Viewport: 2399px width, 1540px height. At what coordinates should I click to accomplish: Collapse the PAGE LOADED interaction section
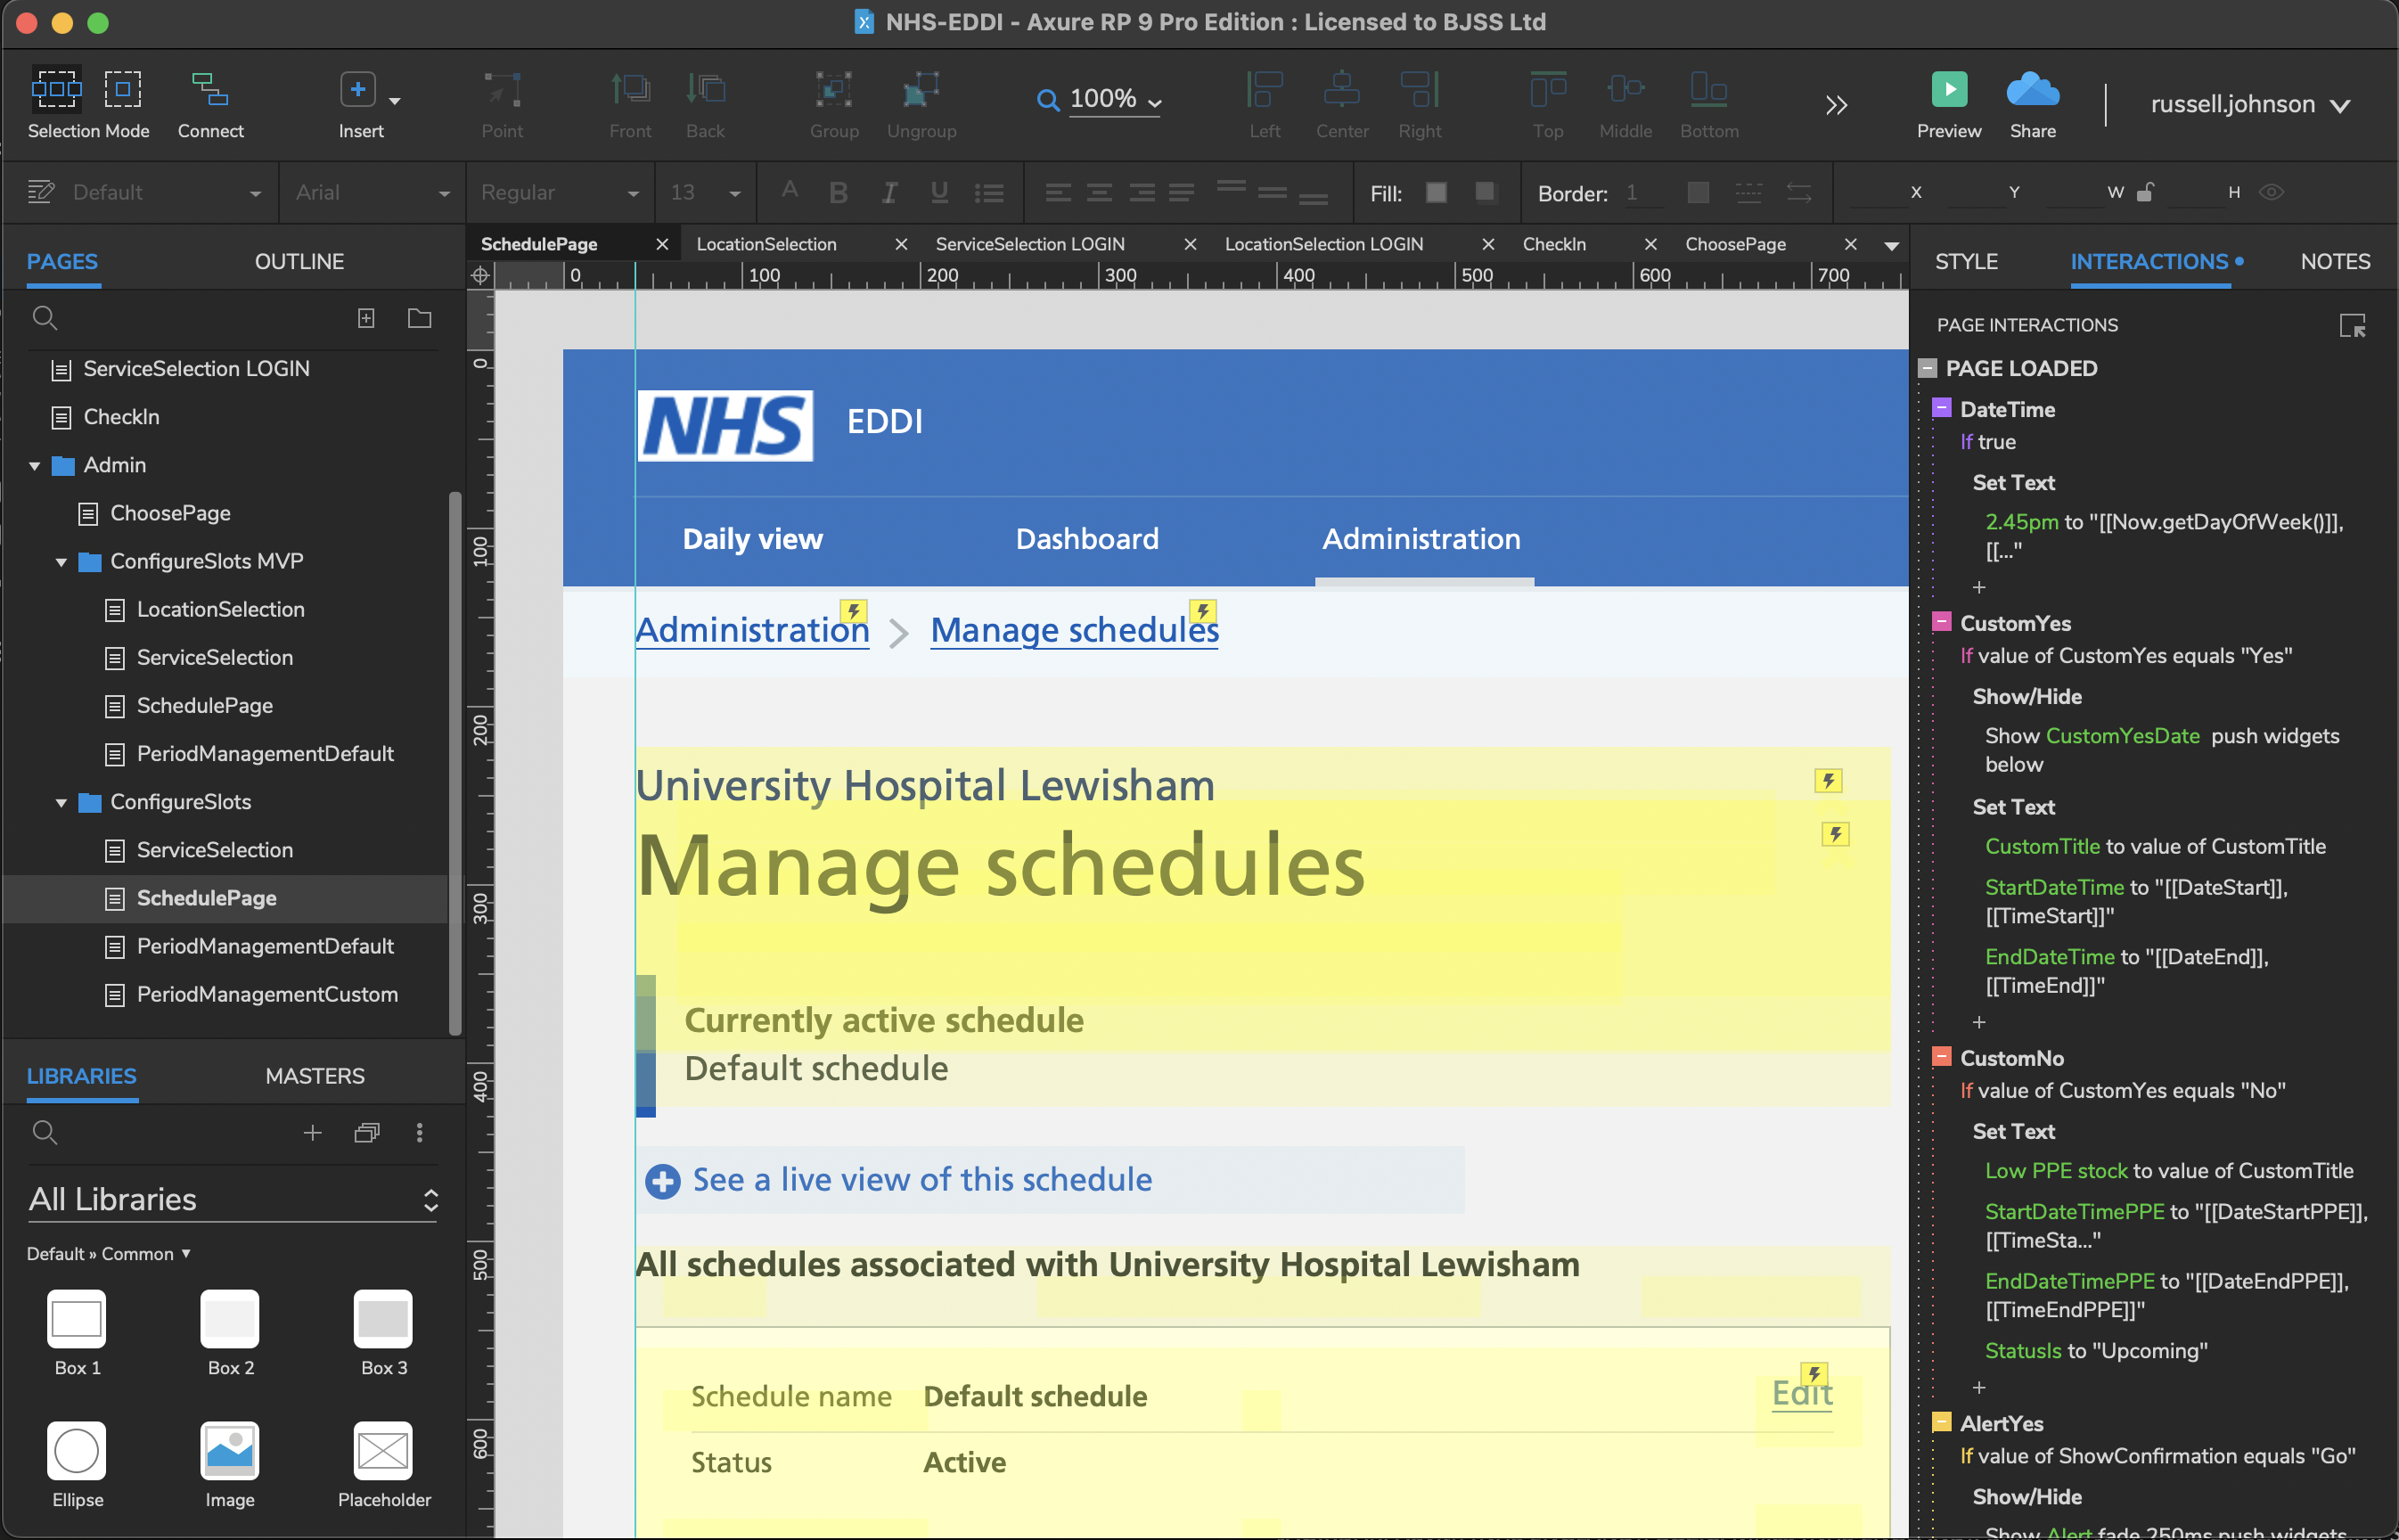pyautogui.click(x=1928, y=368)
